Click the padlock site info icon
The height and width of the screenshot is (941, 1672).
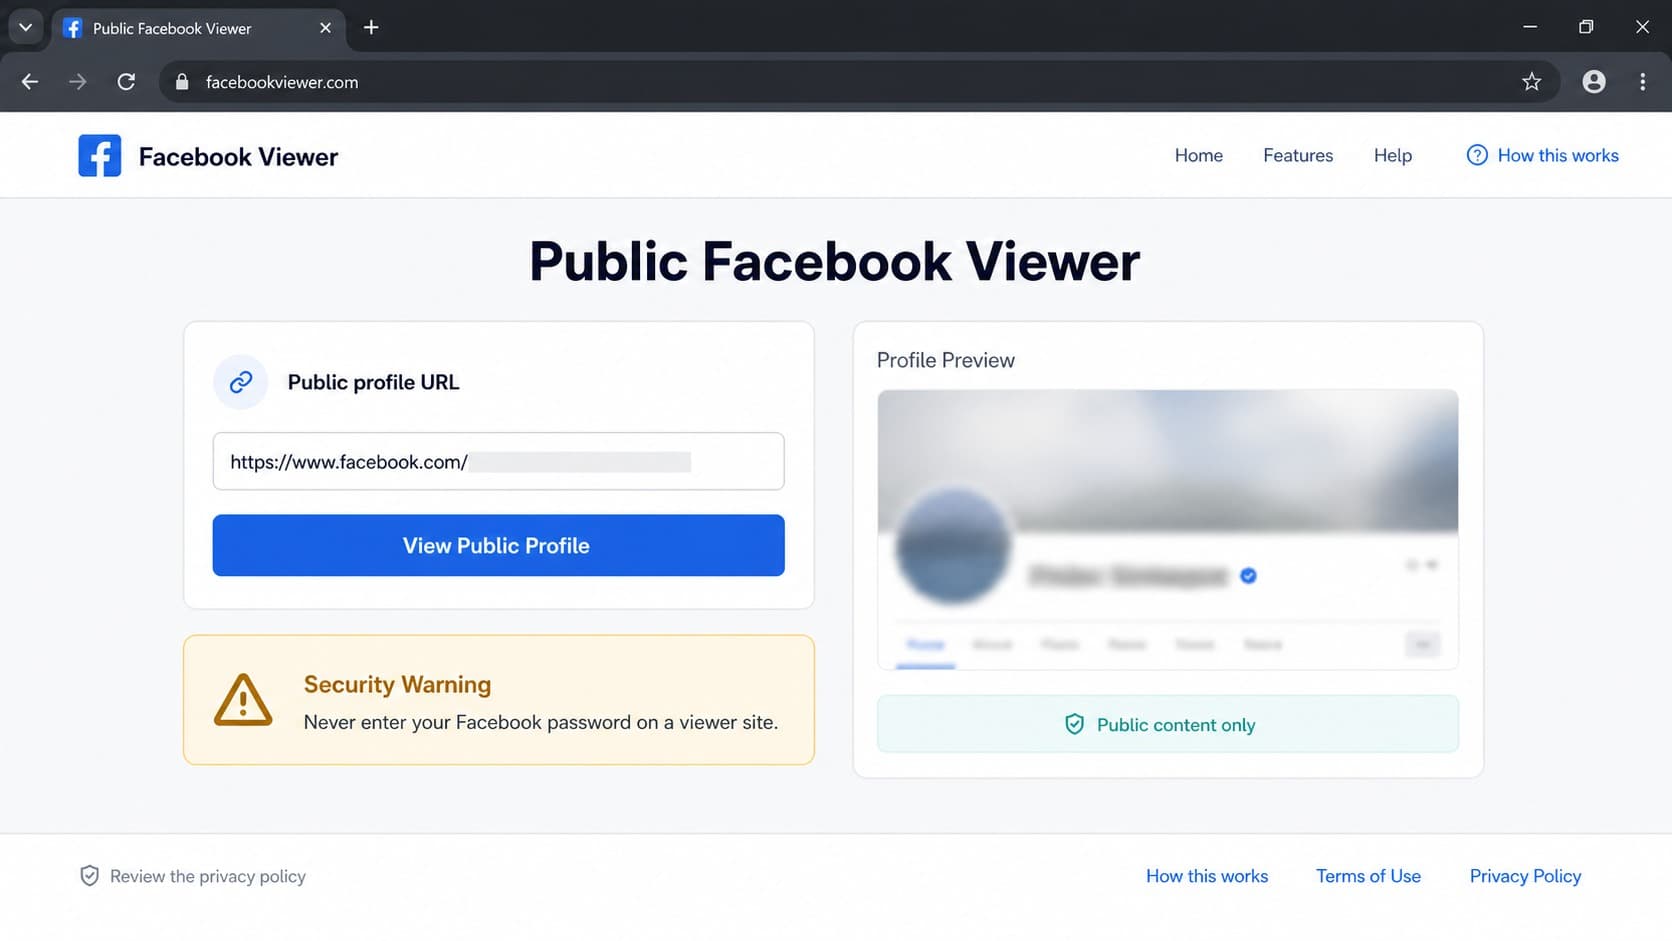182,82
